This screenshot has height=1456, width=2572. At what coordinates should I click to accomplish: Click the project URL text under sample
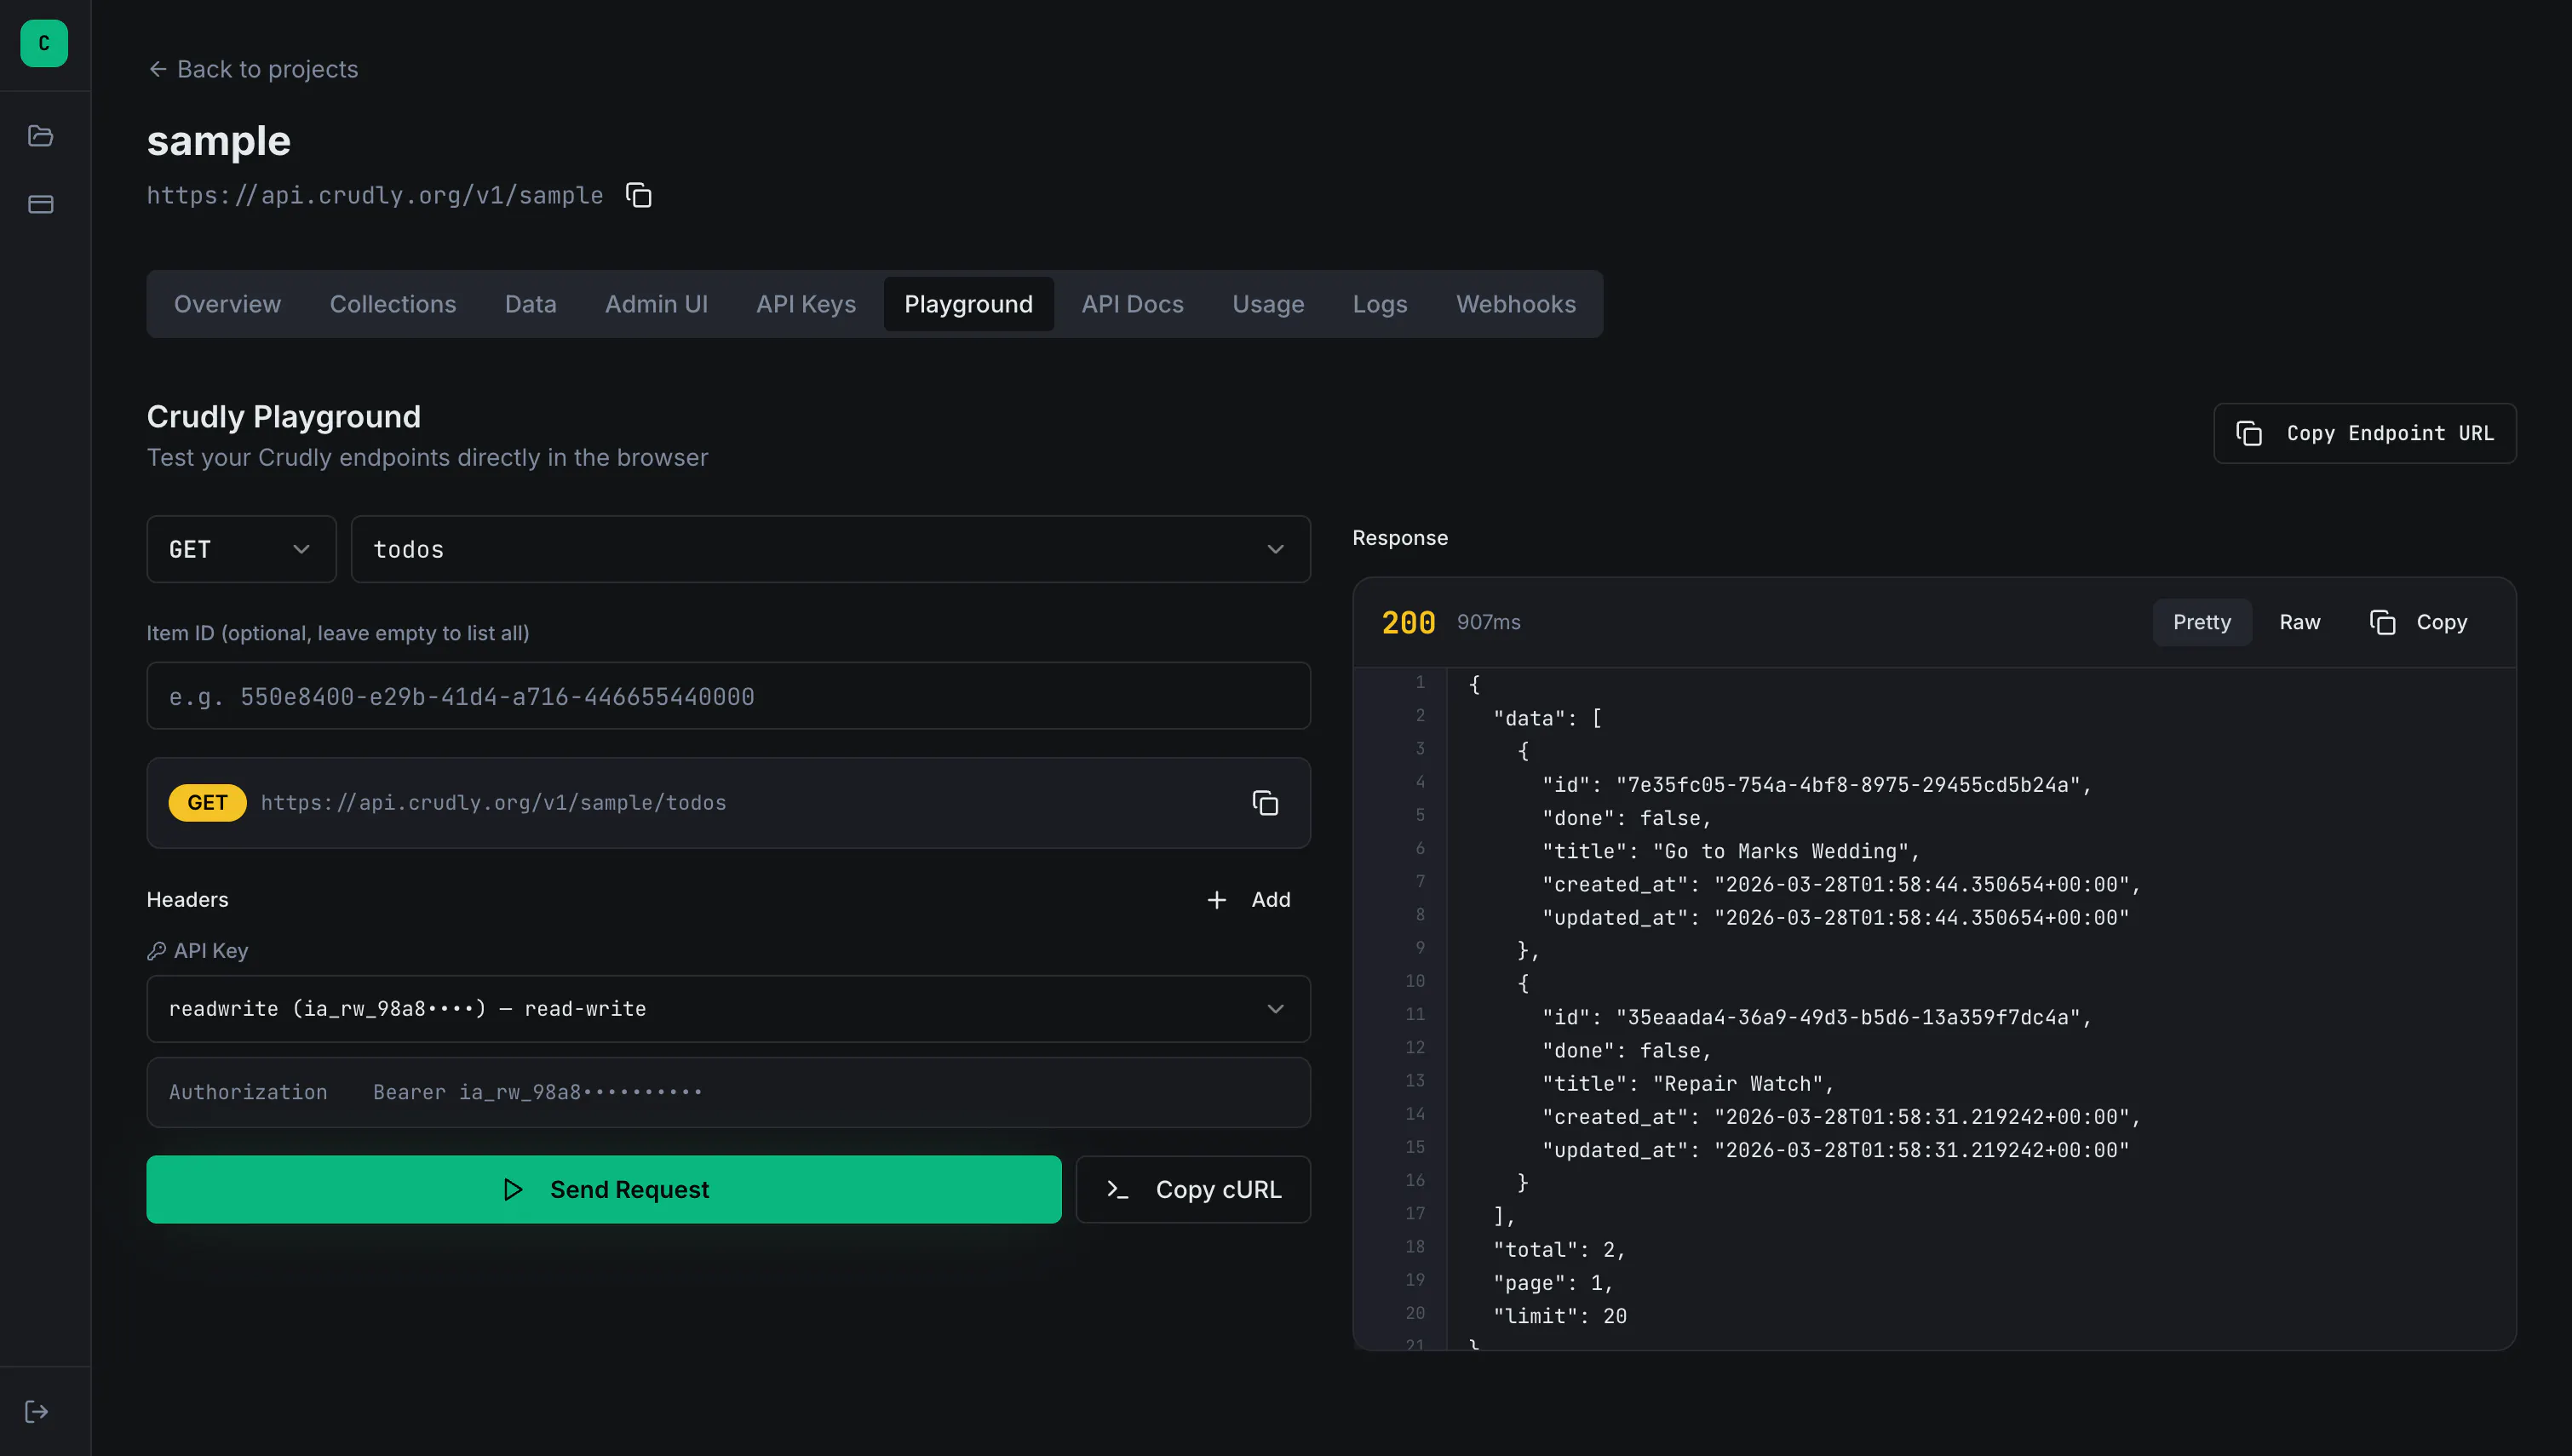(x=375, y=195)
